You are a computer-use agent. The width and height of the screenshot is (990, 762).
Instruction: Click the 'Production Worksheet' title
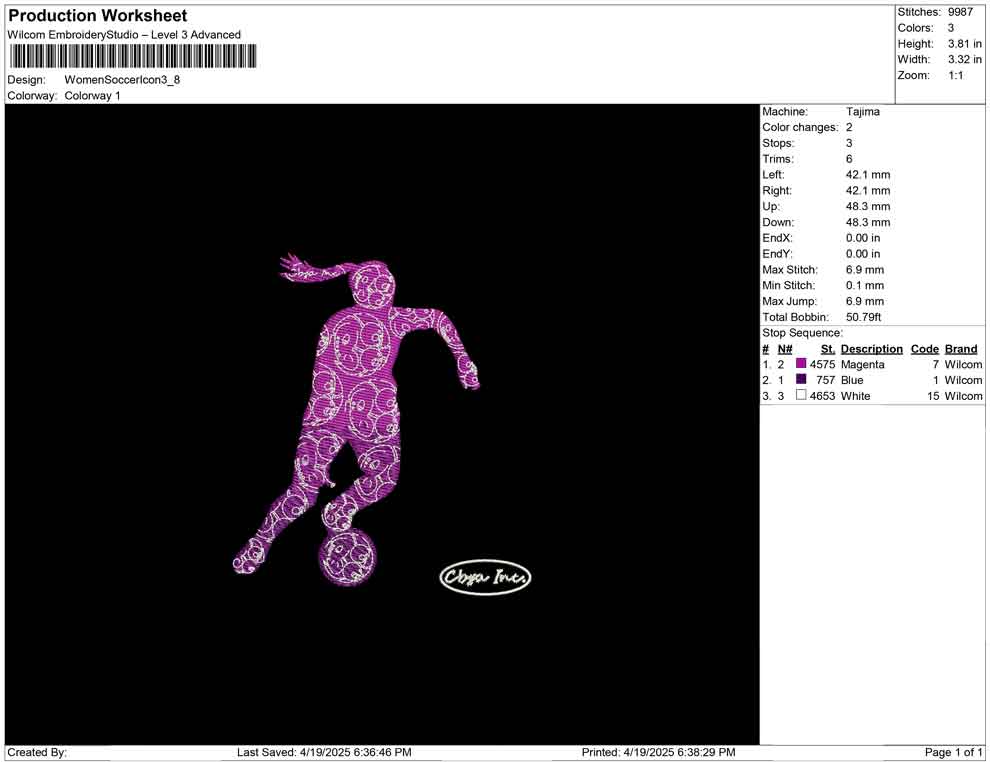[98, 16]
